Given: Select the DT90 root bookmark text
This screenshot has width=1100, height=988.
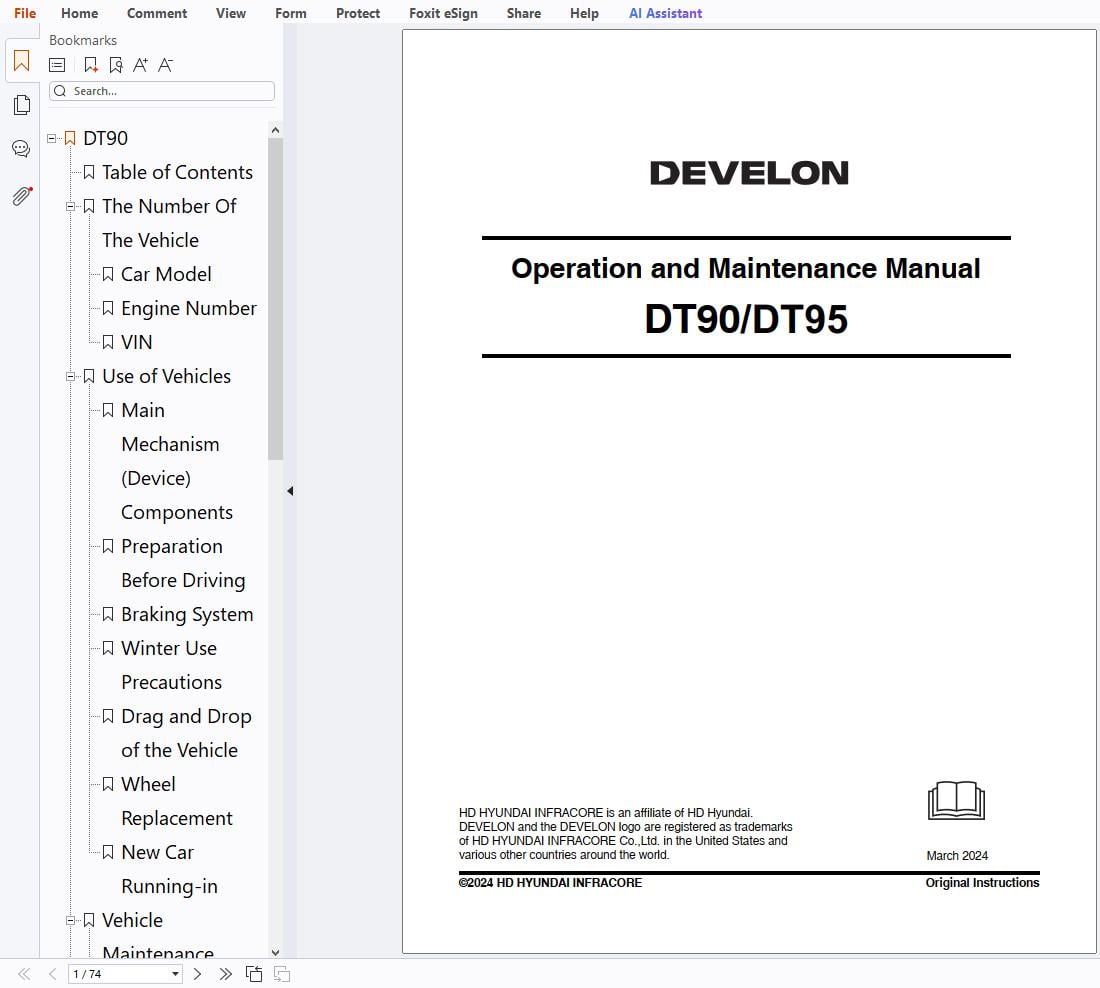Looking at the screenshot, I should (x=105, y=138).
